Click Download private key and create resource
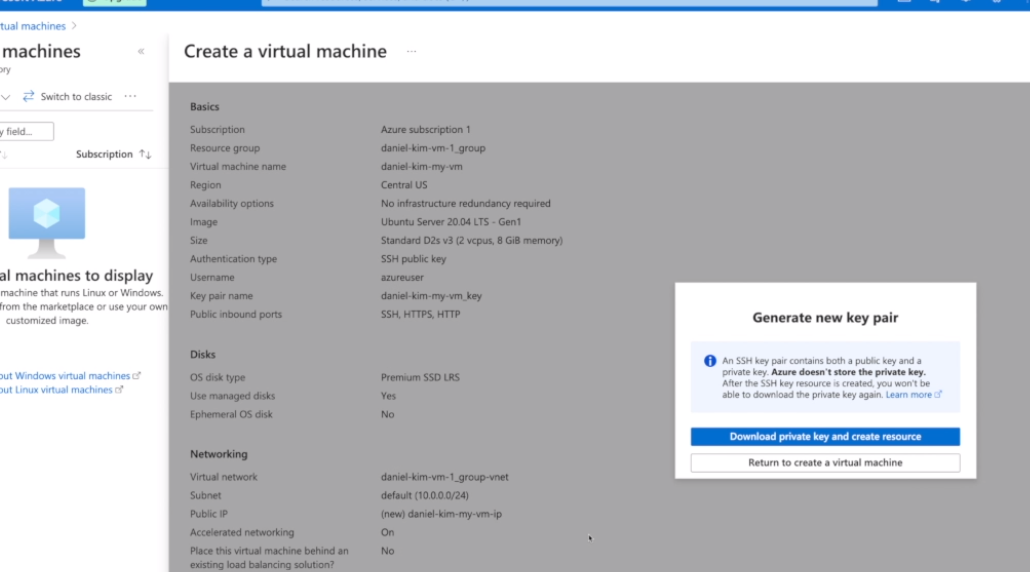Image resolution: width=1030 pixels, height=572 pixels. click(x=825, y=437)
